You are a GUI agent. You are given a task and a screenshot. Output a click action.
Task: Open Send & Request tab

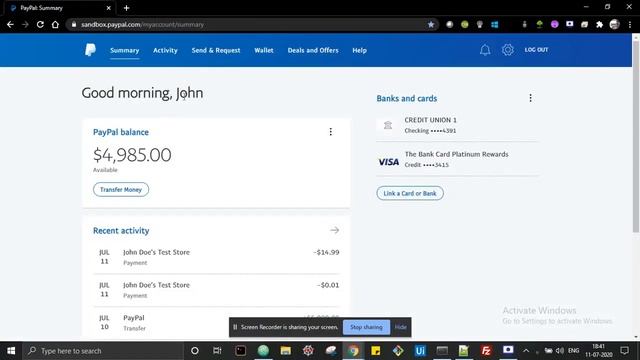point(216,50)
